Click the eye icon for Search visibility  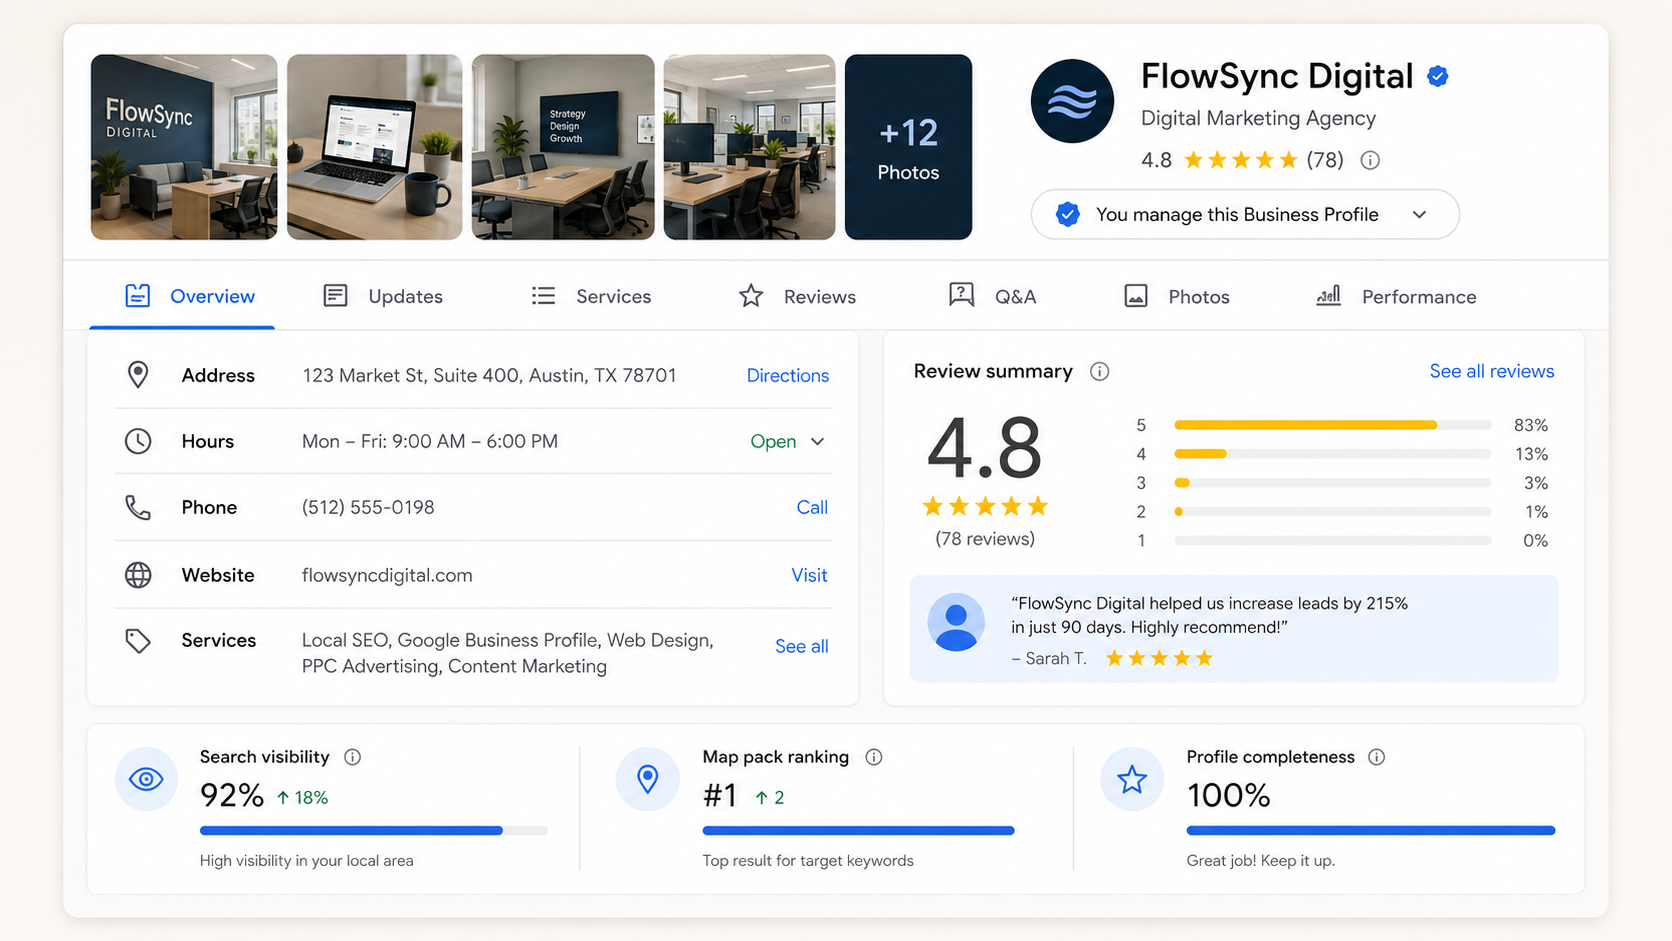(x=146, y=779)
